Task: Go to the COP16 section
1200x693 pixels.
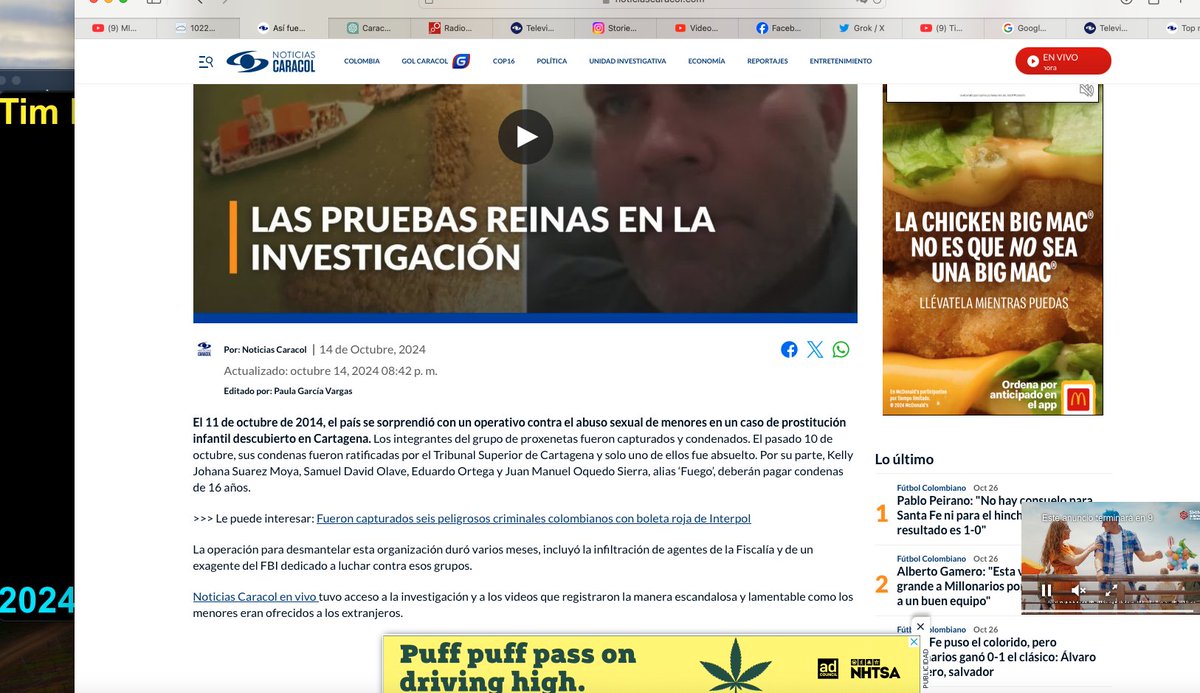Action: tap(503, 61)
